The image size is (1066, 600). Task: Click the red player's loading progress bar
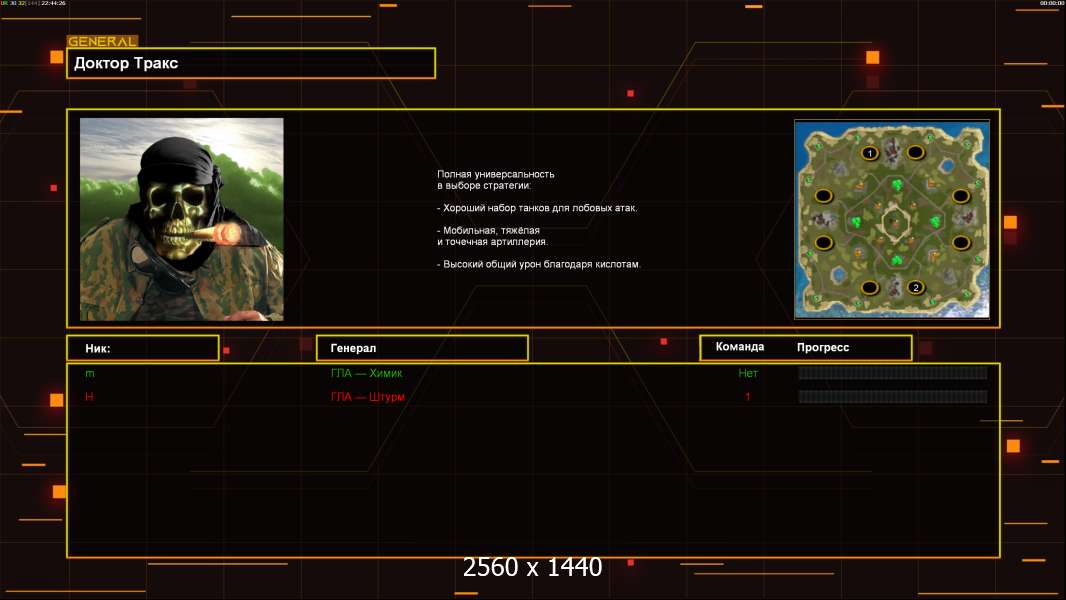[x=892, y=397]
